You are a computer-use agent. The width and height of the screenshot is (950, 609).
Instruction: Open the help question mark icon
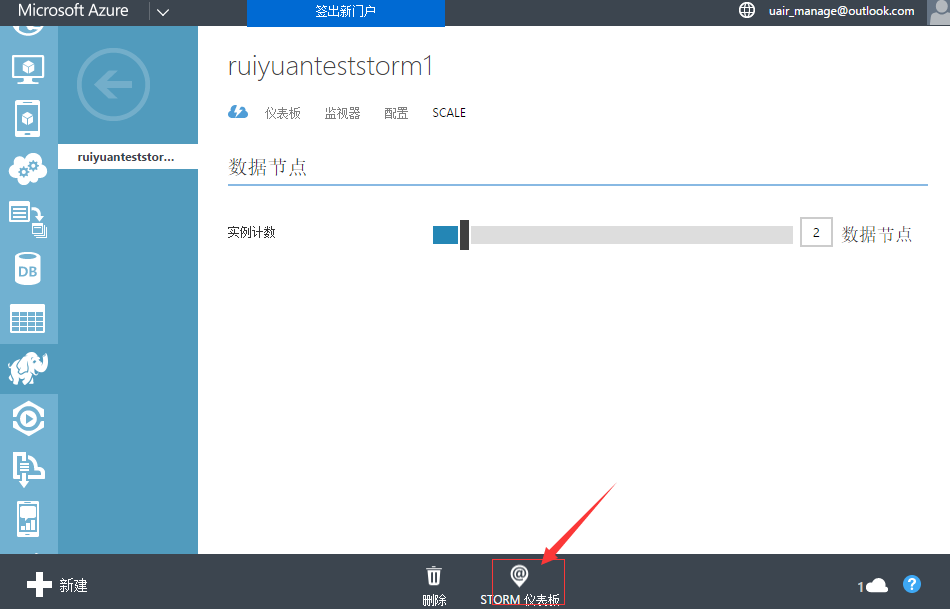[911, 584]
